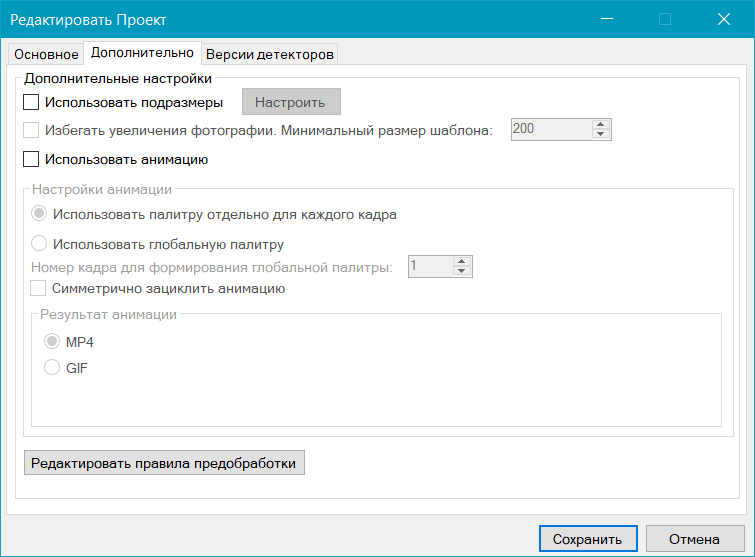Decrease minimum template size with down arrow
The height and width of the screenshot is (557, 755).
601,134
